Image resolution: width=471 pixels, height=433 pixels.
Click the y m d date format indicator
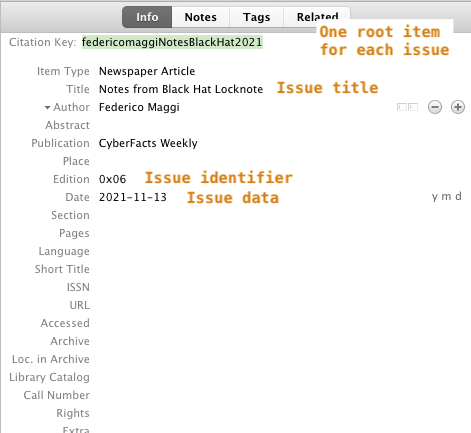click(x=446, y=196)
